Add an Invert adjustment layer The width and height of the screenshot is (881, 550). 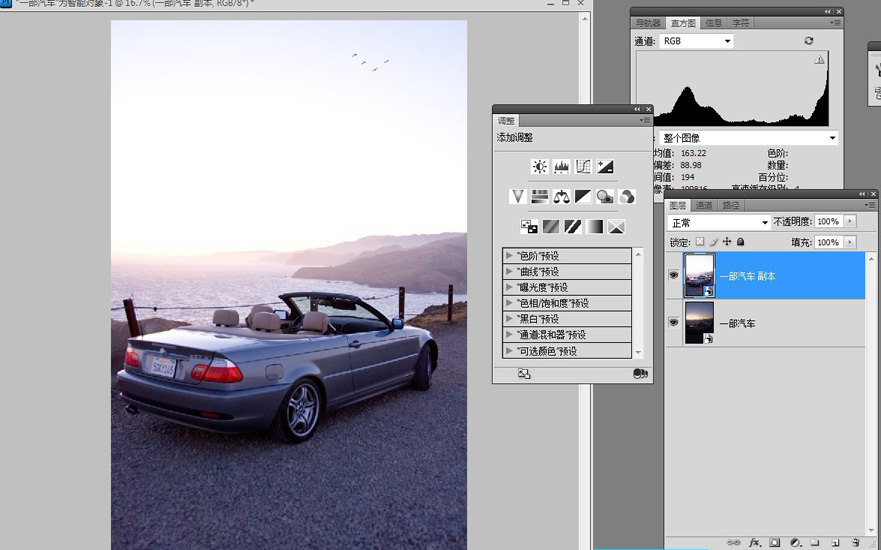coord(529,226)
